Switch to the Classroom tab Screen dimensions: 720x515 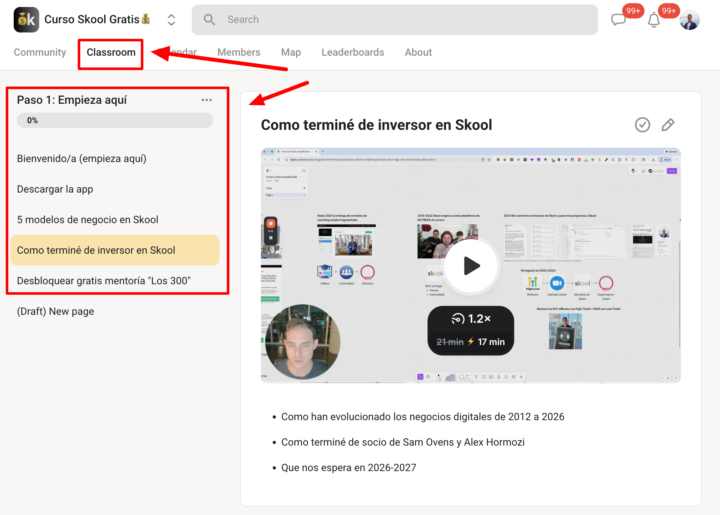tap(111, 52)
